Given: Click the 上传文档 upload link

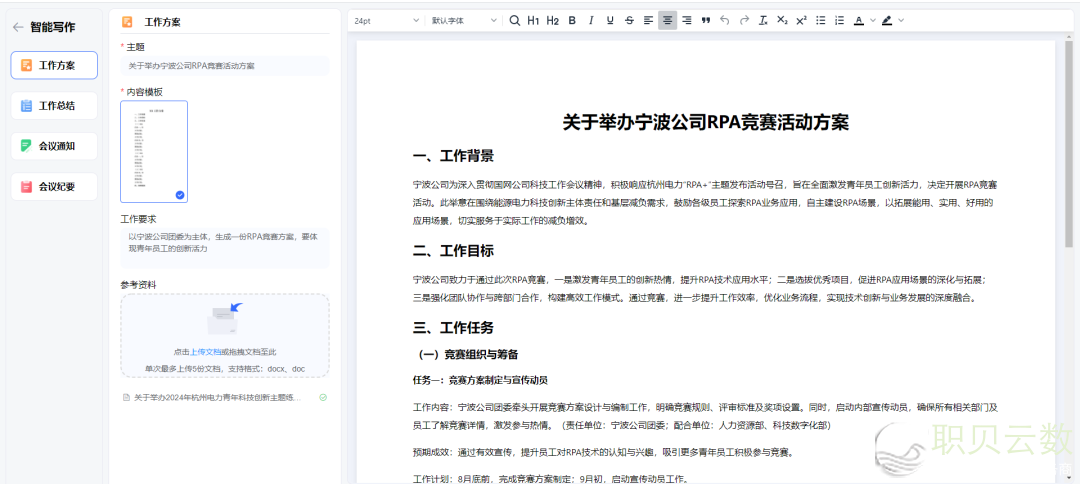Looking at the screenshot, I should [206, 352].
